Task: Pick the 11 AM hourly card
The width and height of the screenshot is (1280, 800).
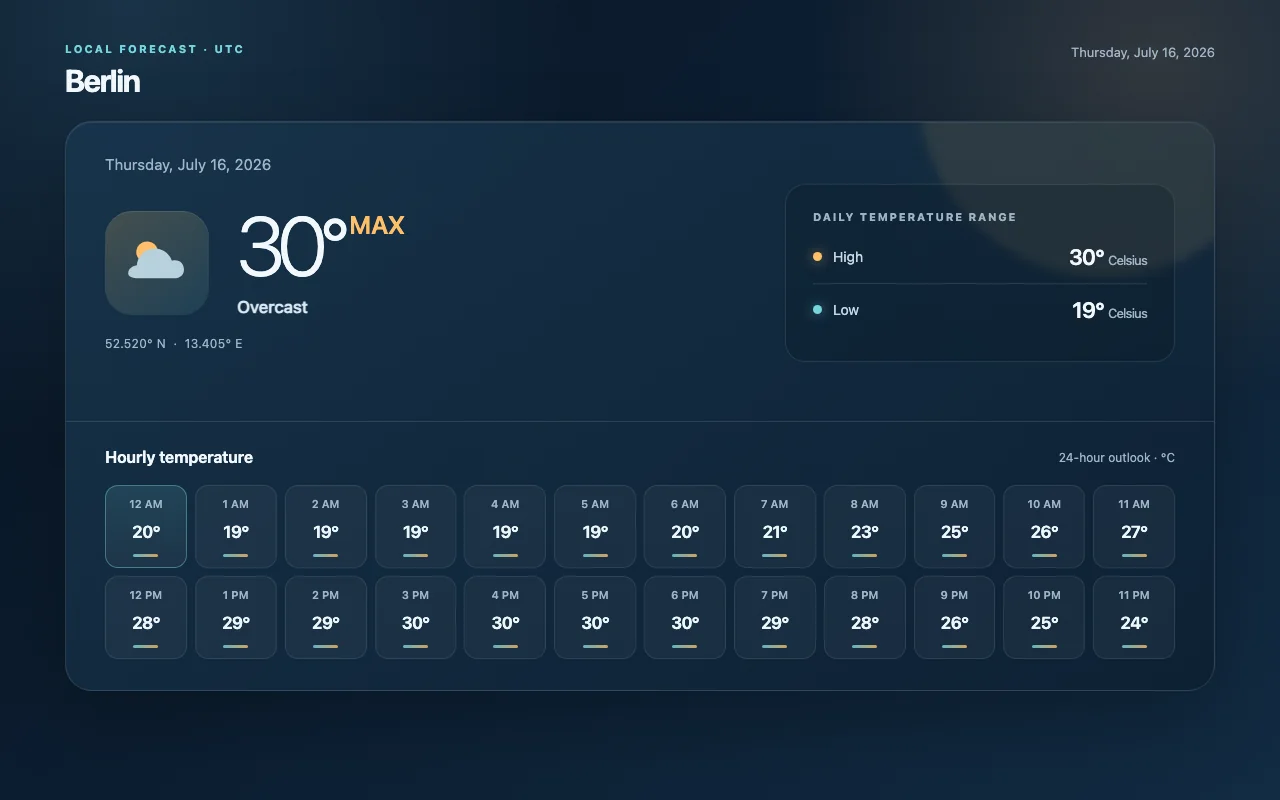Action: (x=1134, y=526)
